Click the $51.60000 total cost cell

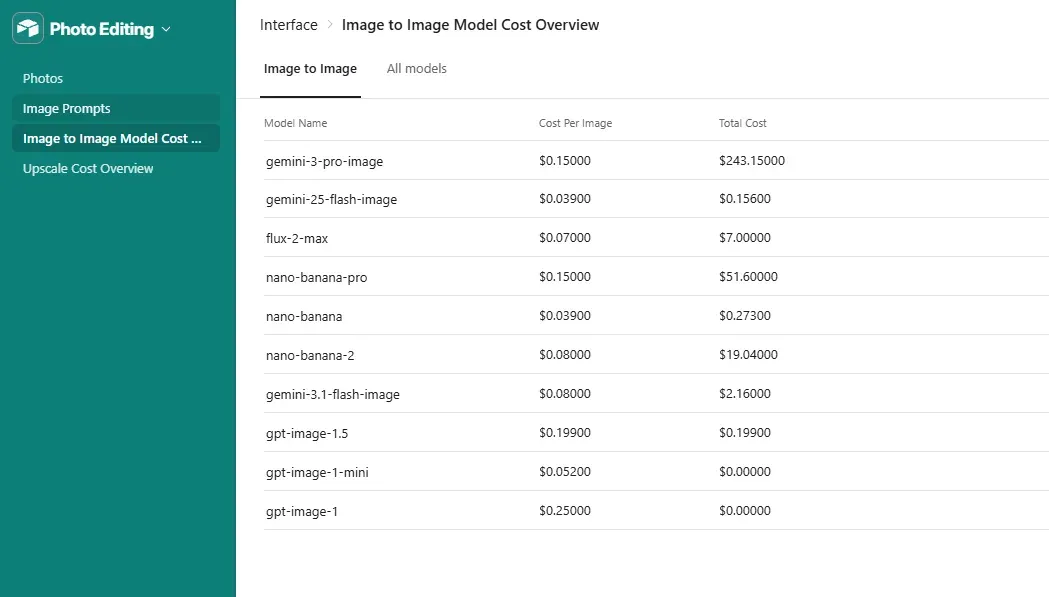[748, 276]
